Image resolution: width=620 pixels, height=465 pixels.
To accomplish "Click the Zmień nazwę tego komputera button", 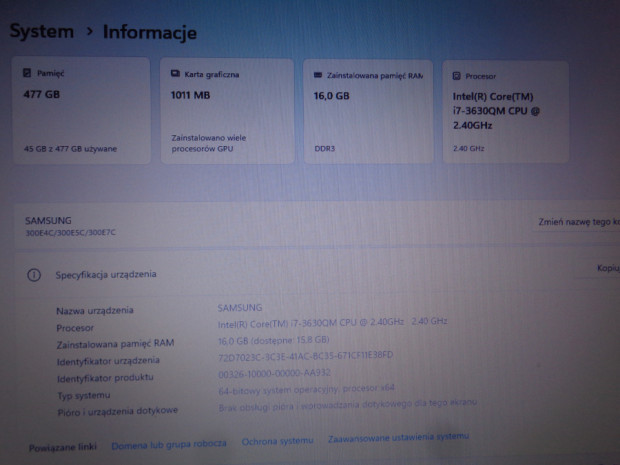I will (x=576, y=222).
